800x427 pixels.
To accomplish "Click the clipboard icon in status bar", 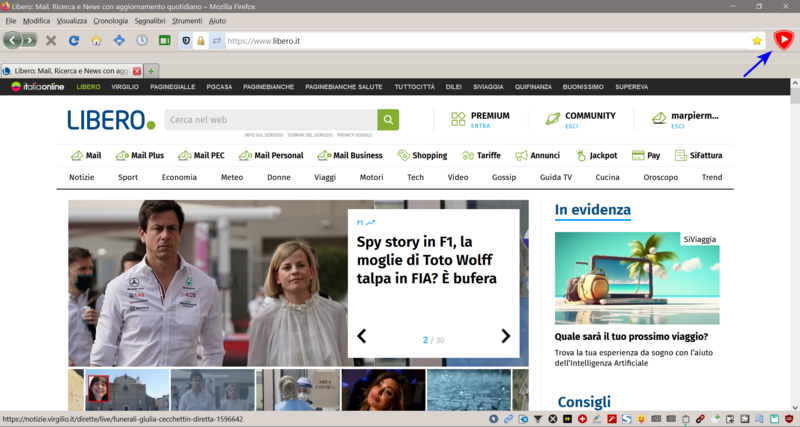I will (685, 419).
